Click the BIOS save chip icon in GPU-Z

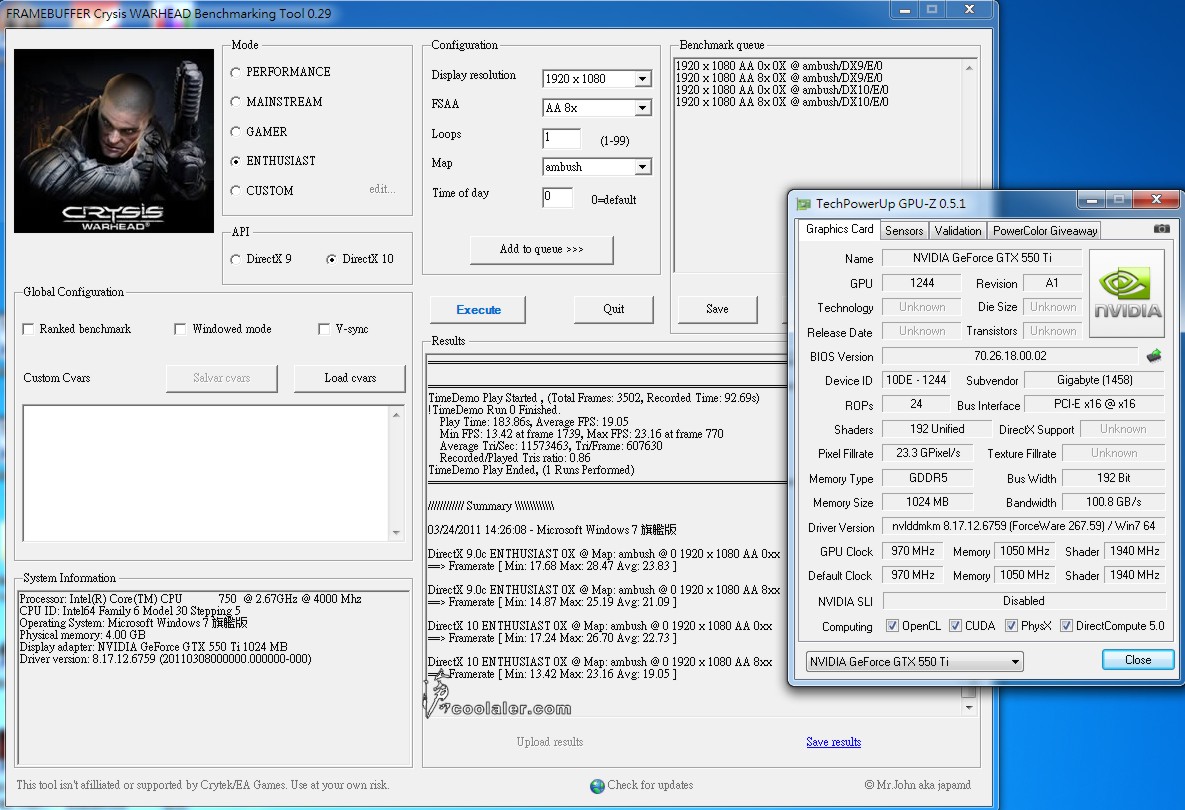[x=1153, y=355]
